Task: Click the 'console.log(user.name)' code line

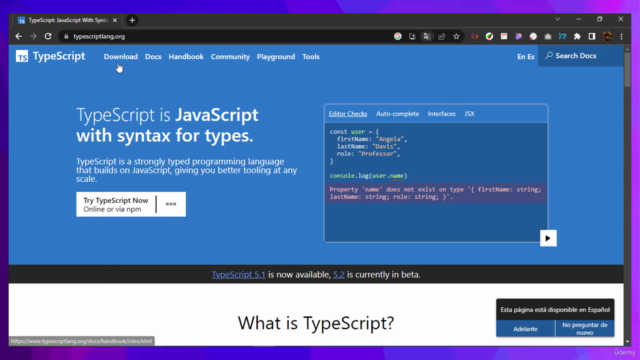Action: tap(369, 176)
